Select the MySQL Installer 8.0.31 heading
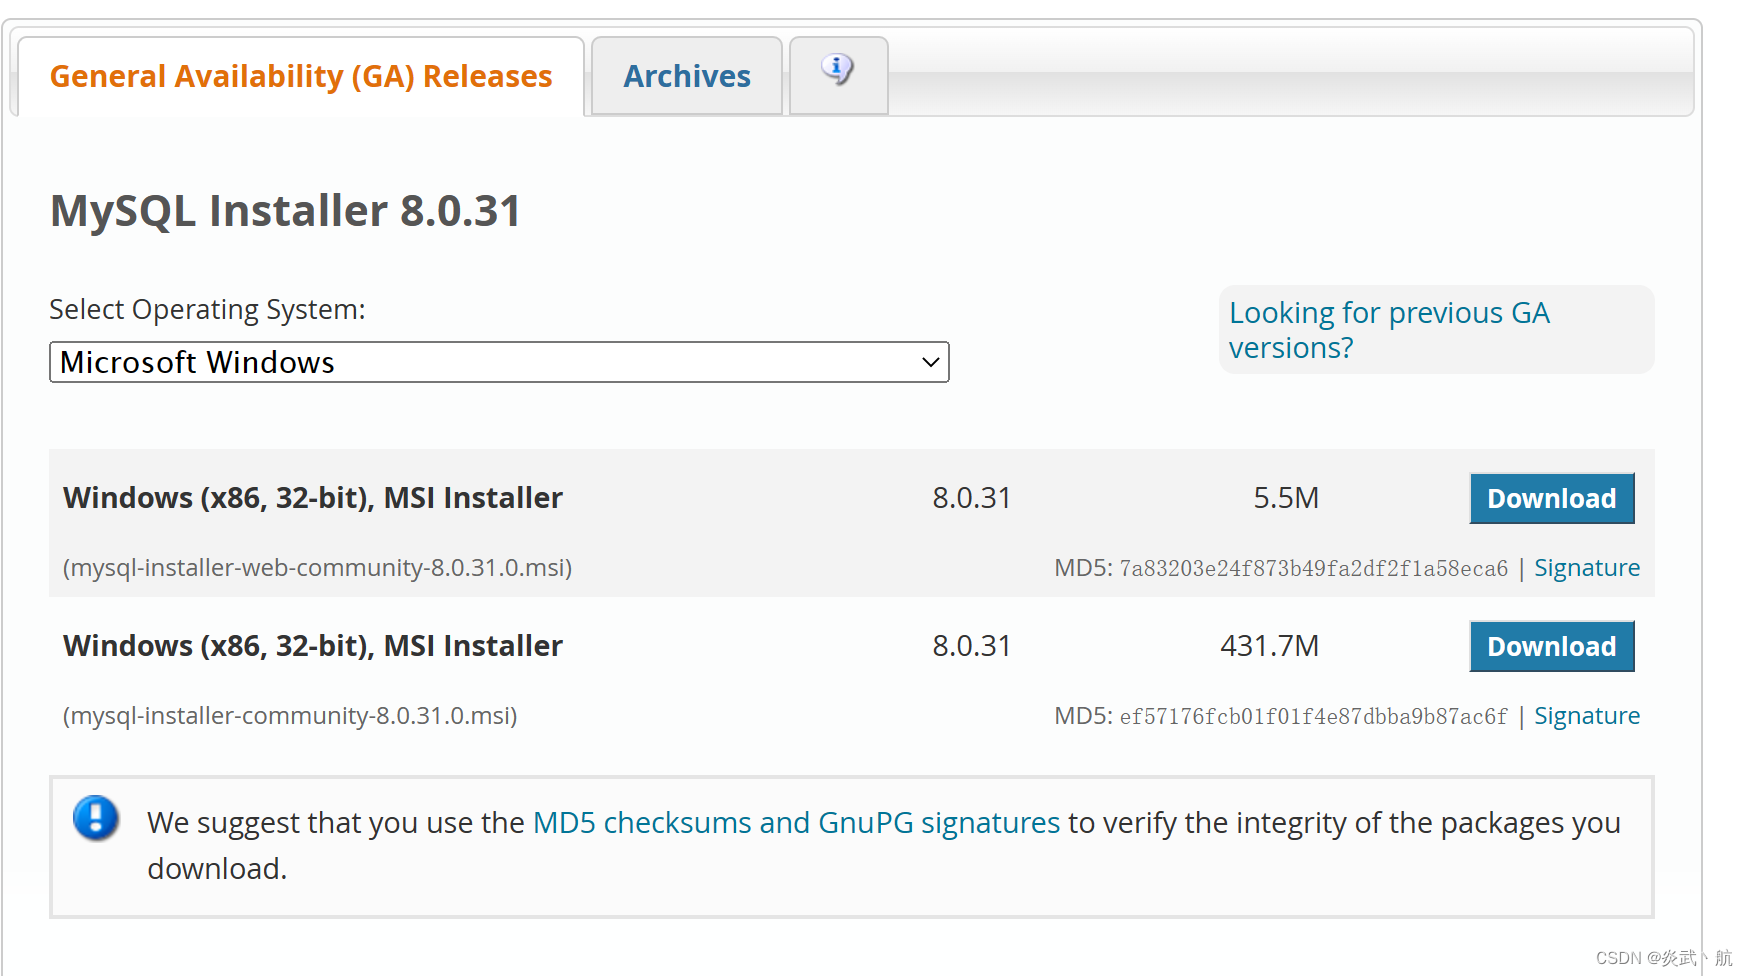The image size is (1748, 976). click(286, 211)
